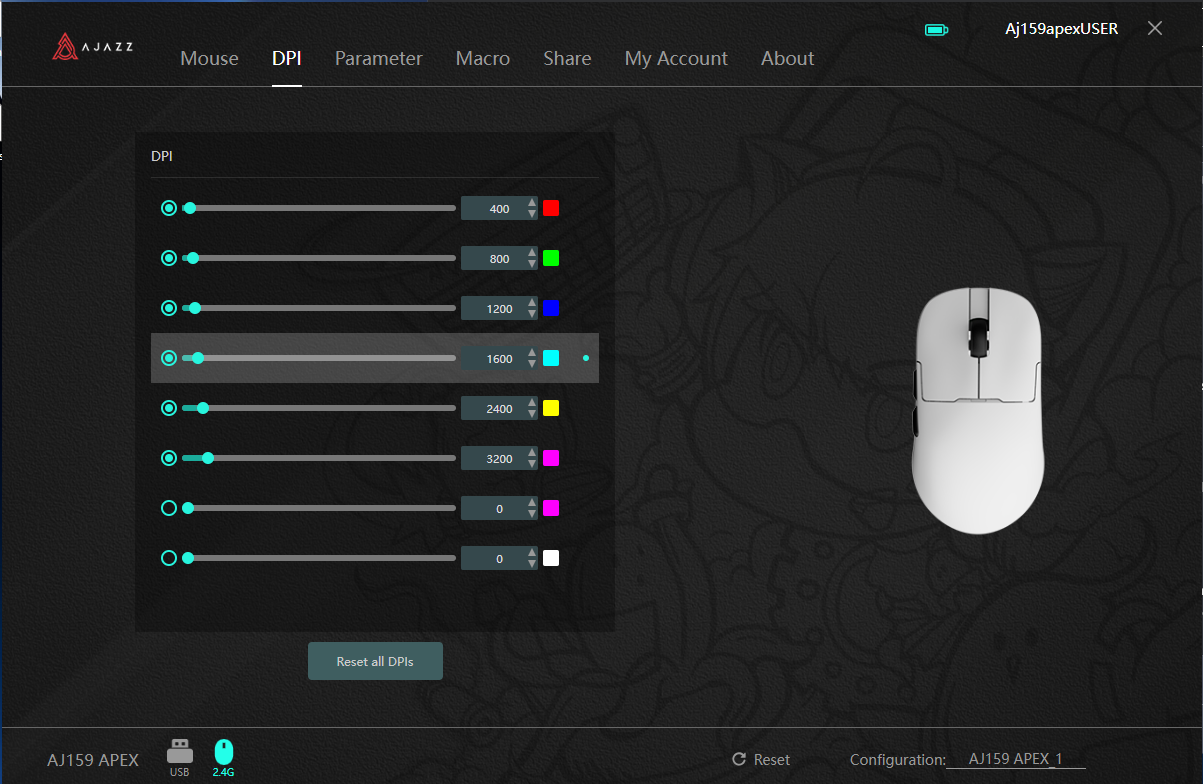
Task: Increase the 800 DPI value with up arrow
Action: [532, 253]
